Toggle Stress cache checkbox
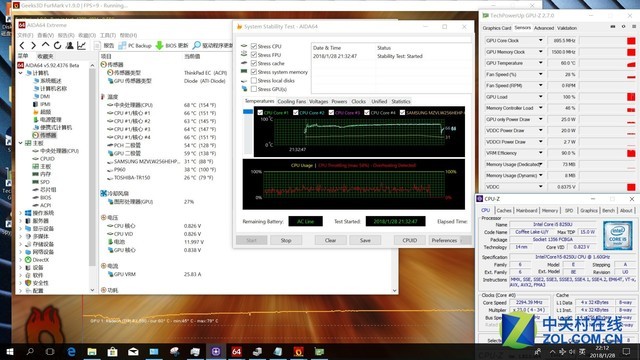Viewport: 640px width, 360px height. (254, 63)
